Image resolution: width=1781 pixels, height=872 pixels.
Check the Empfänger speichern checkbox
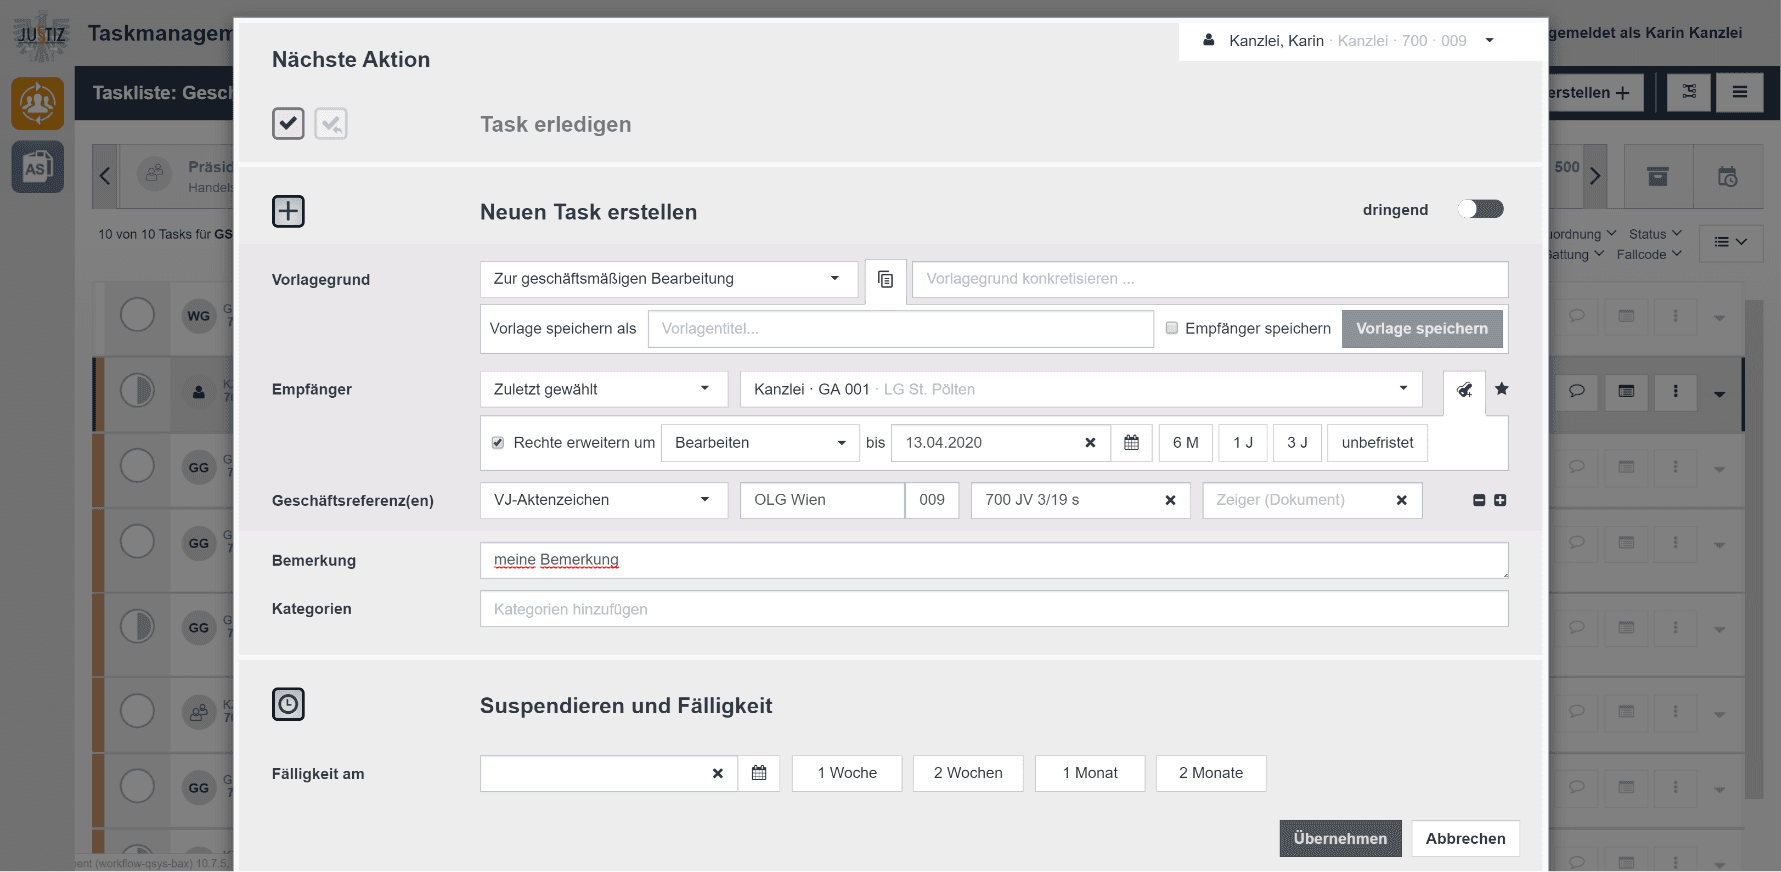click(1172, 328)
